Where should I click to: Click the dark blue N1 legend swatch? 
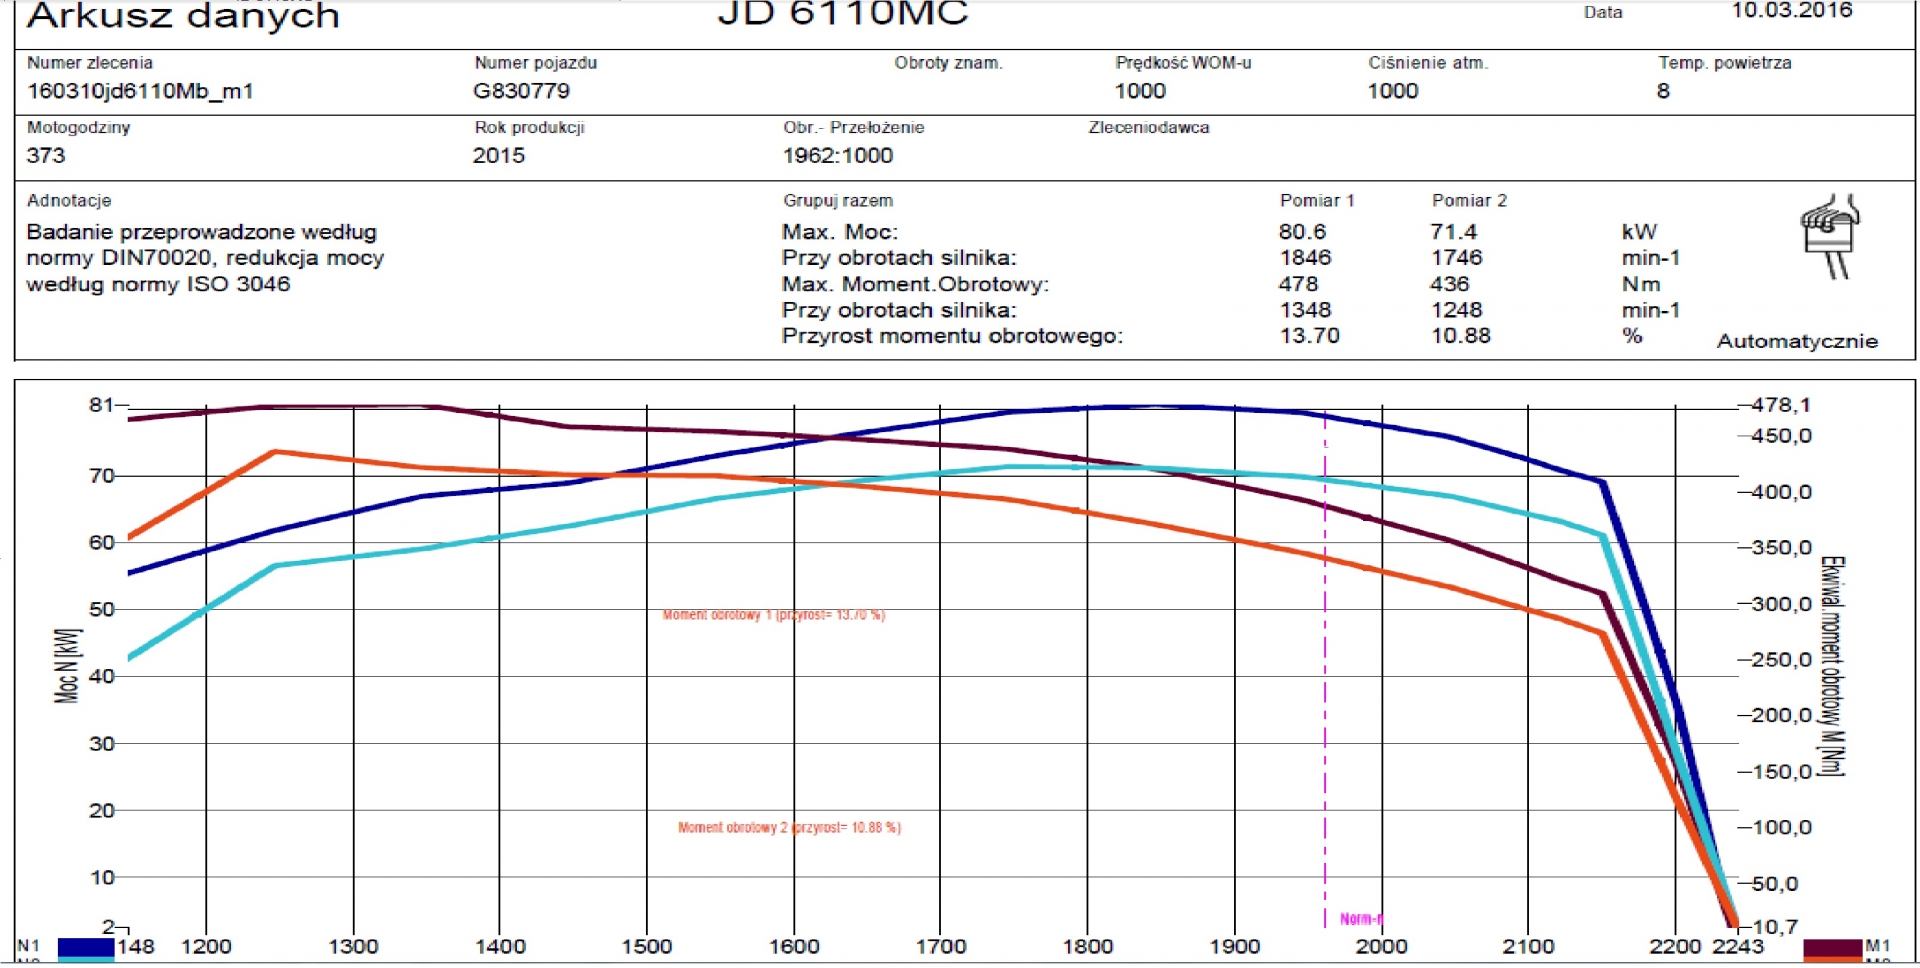(85, 946)
